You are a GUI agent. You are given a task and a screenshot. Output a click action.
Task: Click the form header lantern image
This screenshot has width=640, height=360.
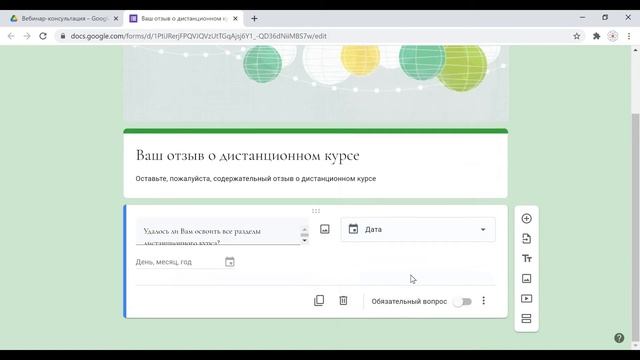coord(316,83)
